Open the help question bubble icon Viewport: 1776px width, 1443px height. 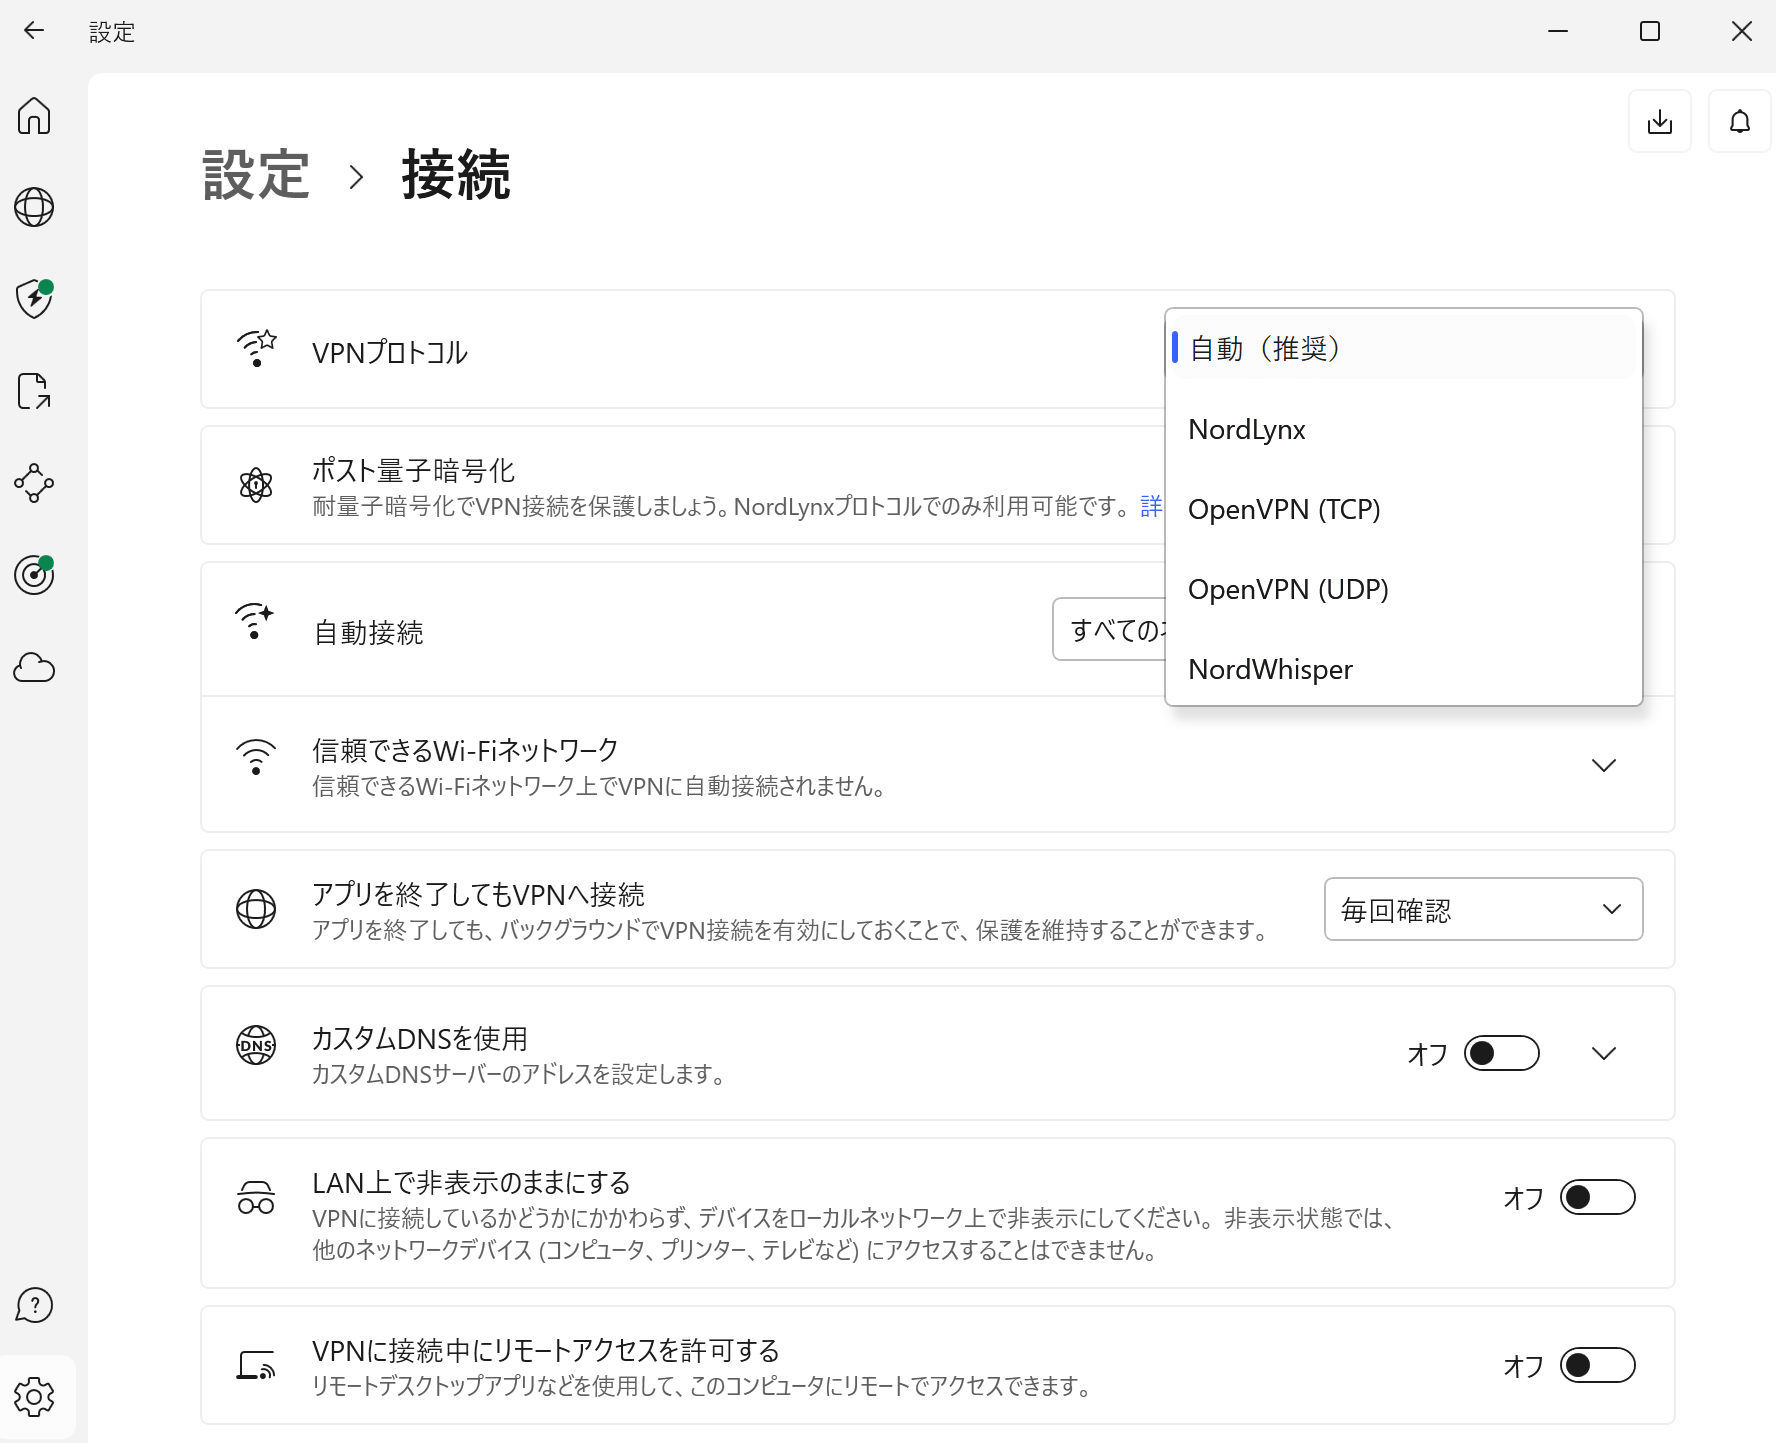click(34, 1305)
